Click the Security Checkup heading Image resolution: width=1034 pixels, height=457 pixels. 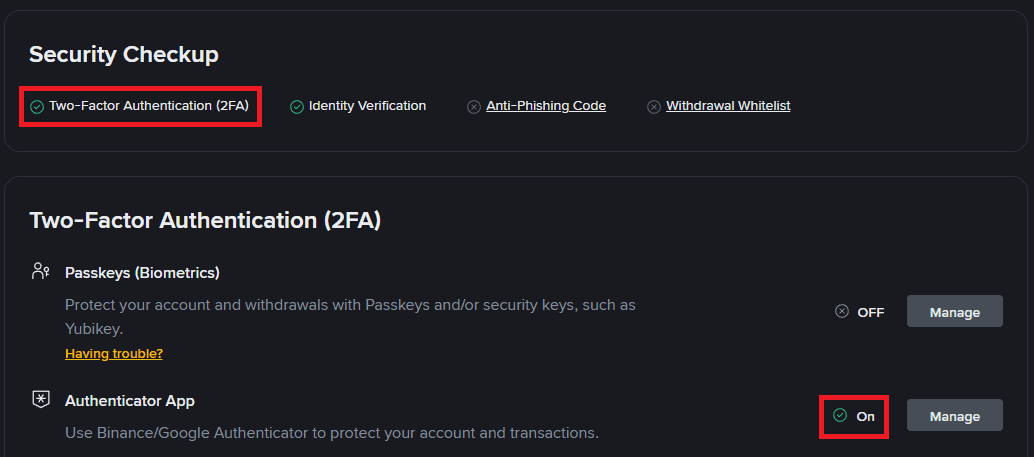124,54
